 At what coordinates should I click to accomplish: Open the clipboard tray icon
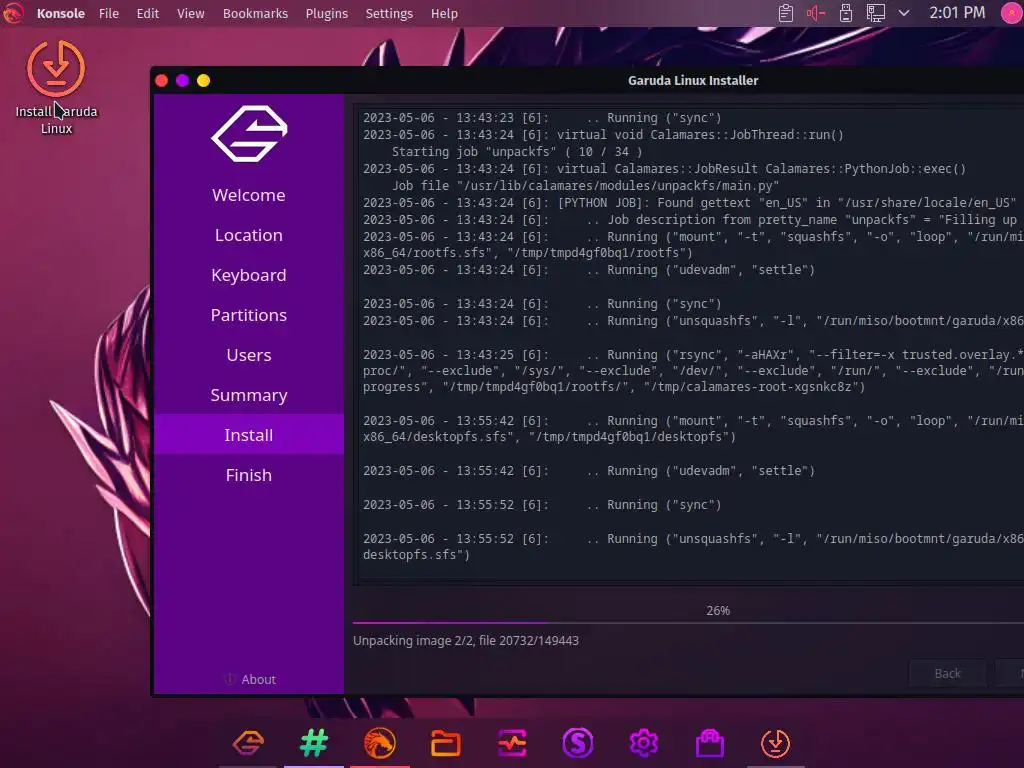click(x=786, y=13)
